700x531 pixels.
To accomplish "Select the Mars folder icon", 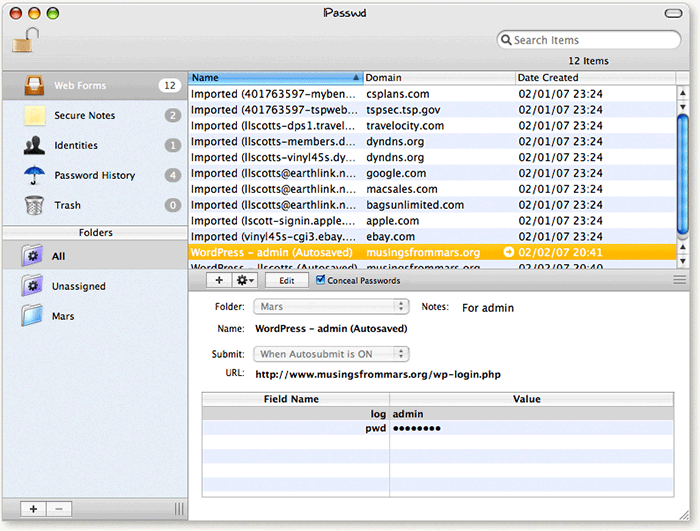I will [x=32, y=315].
